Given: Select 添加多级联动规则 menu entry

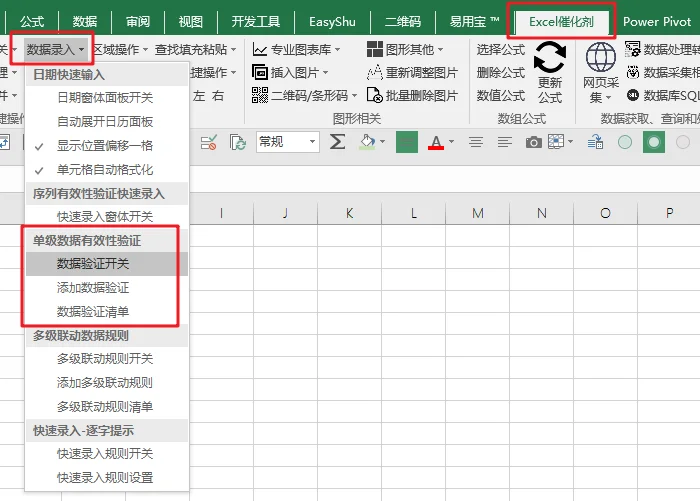Looking at the screenshot, I should tap(107, 383).
